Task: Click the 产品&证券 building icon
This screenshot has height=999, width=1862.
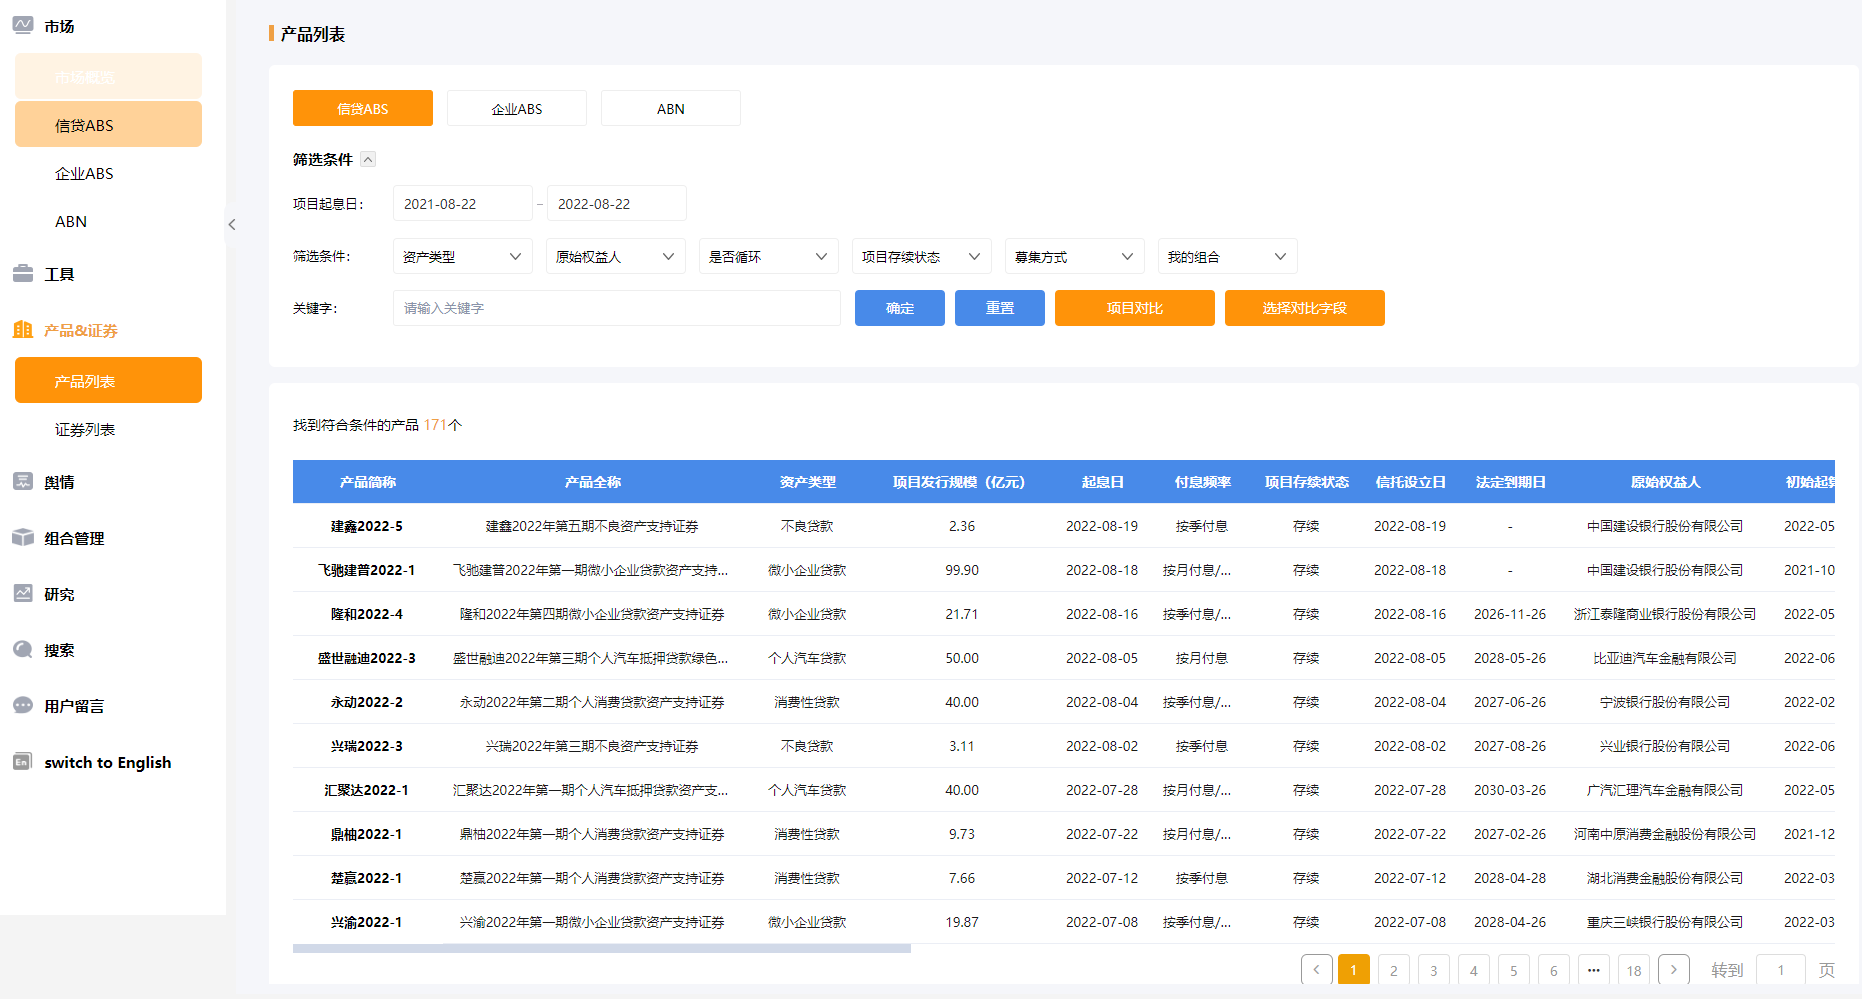Action: (x=23, y=329)
